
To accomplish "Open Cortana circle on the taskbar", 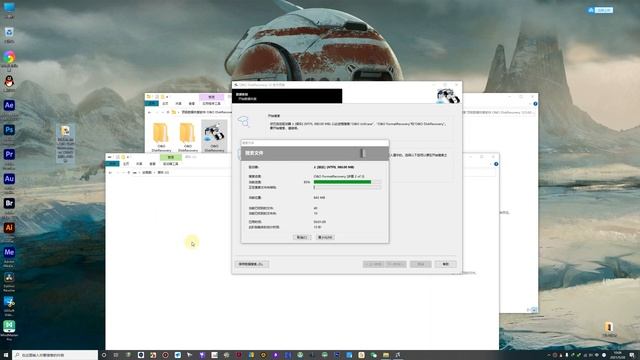I will click(104, 355).
